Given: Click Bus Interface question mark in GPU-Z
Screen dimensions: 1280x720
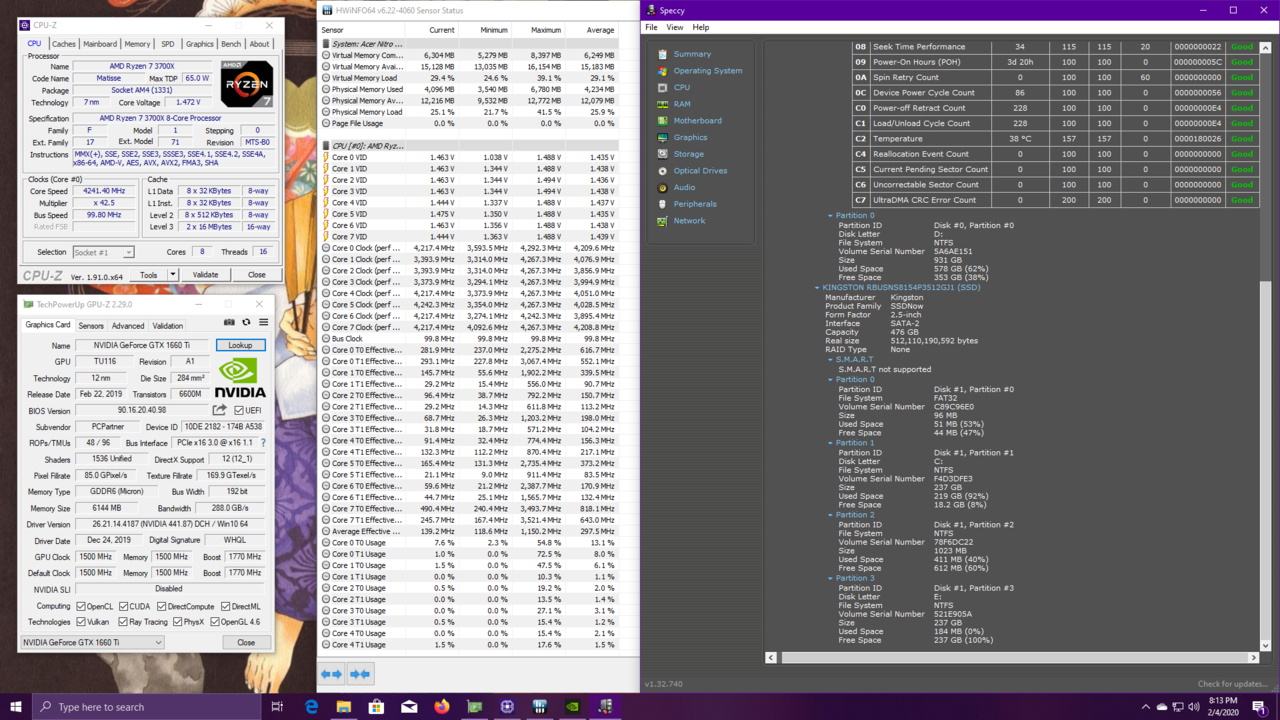Looking at the screenshot, I should (263, 442).
